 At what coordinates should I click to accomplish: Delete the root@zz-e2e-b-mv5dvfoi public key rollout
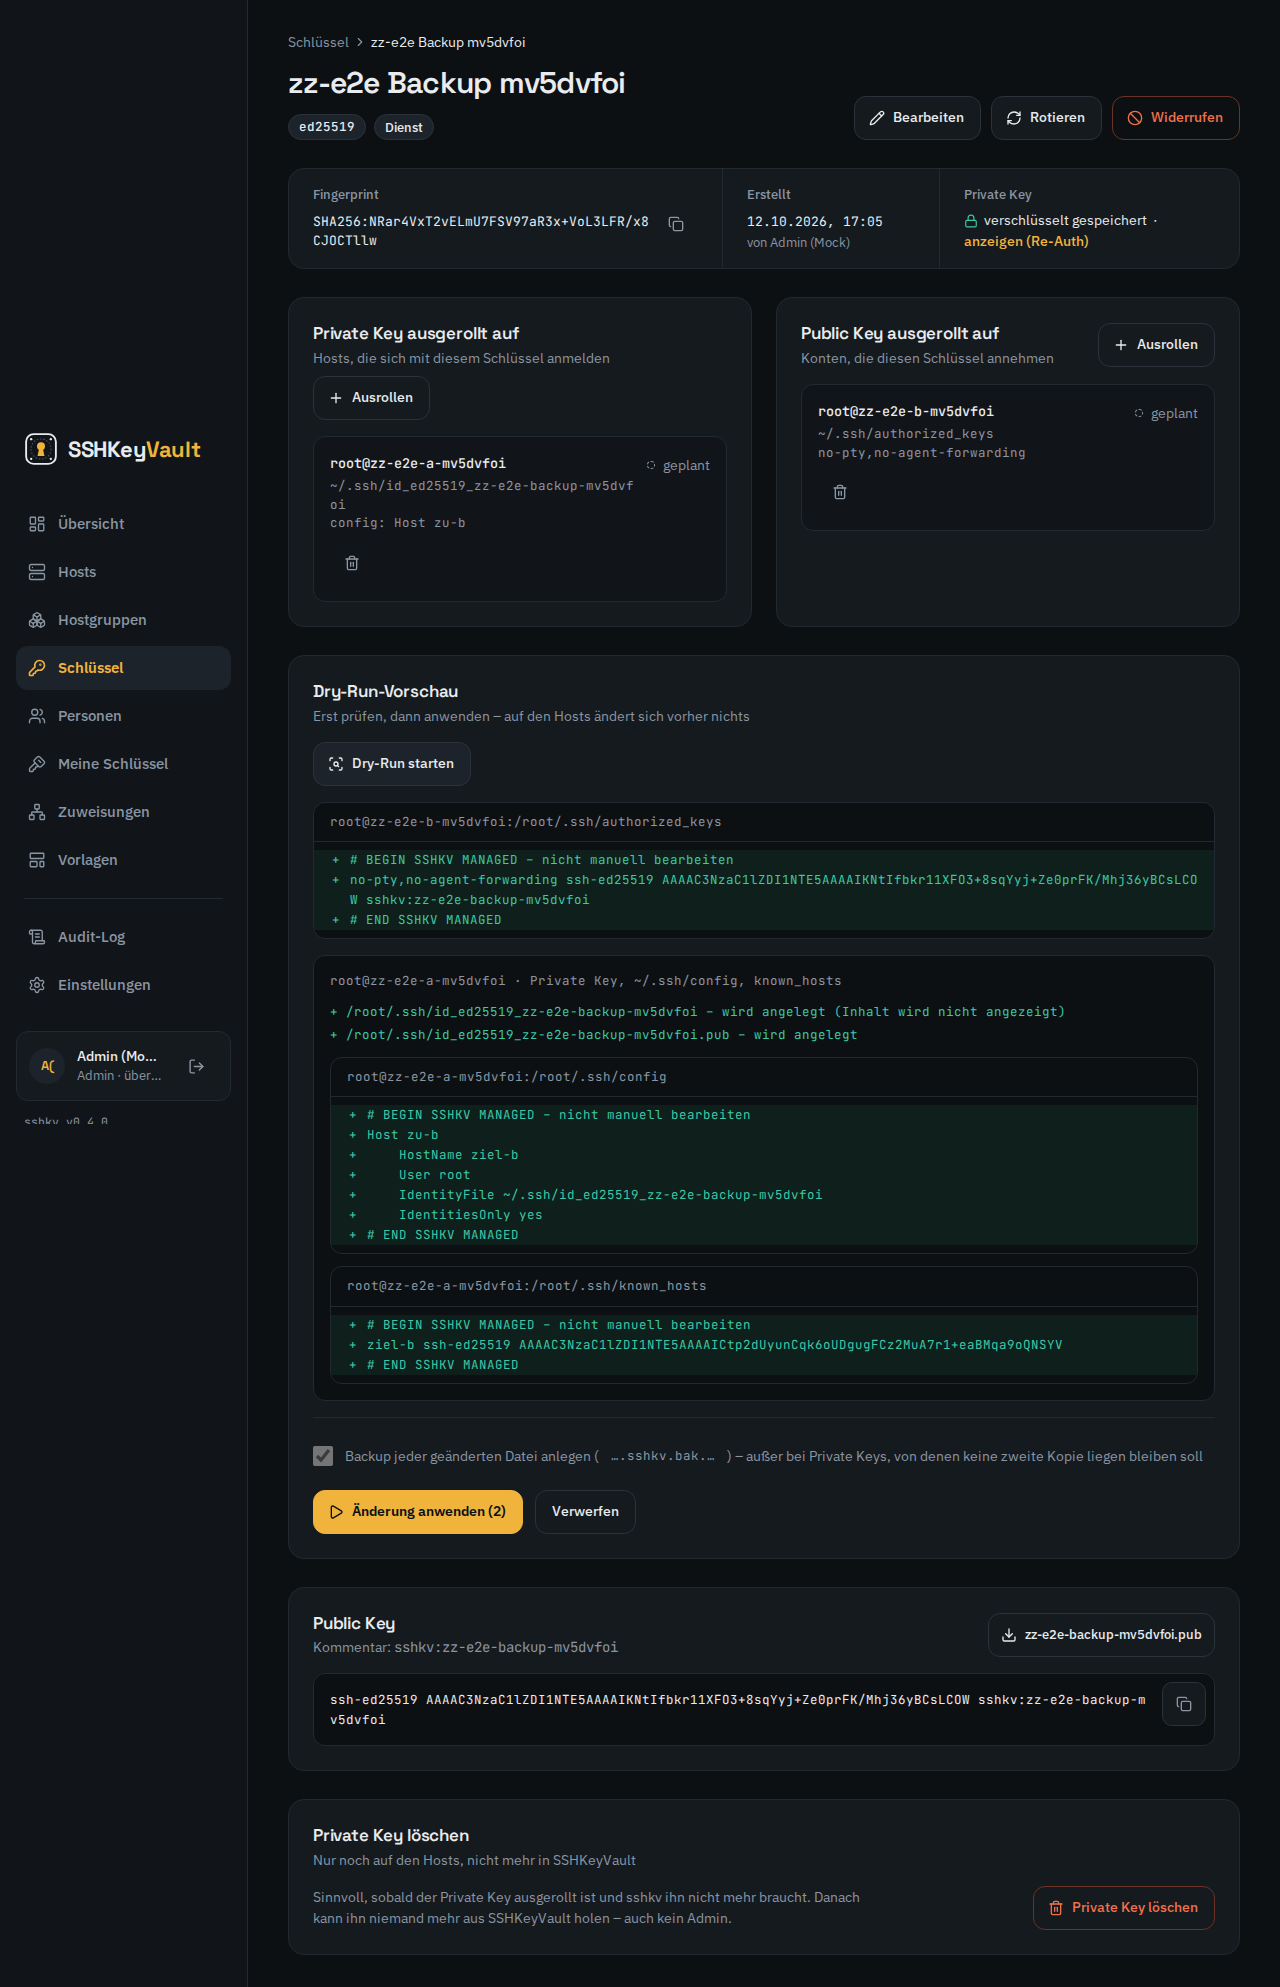(x=840, y=492)
